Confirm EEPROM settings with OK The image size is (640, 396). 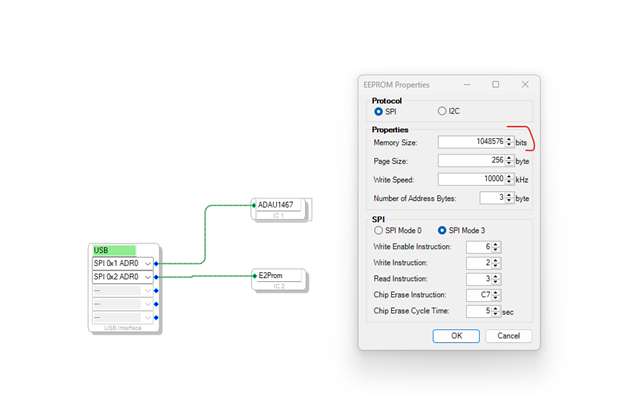(x=456, y=336)
